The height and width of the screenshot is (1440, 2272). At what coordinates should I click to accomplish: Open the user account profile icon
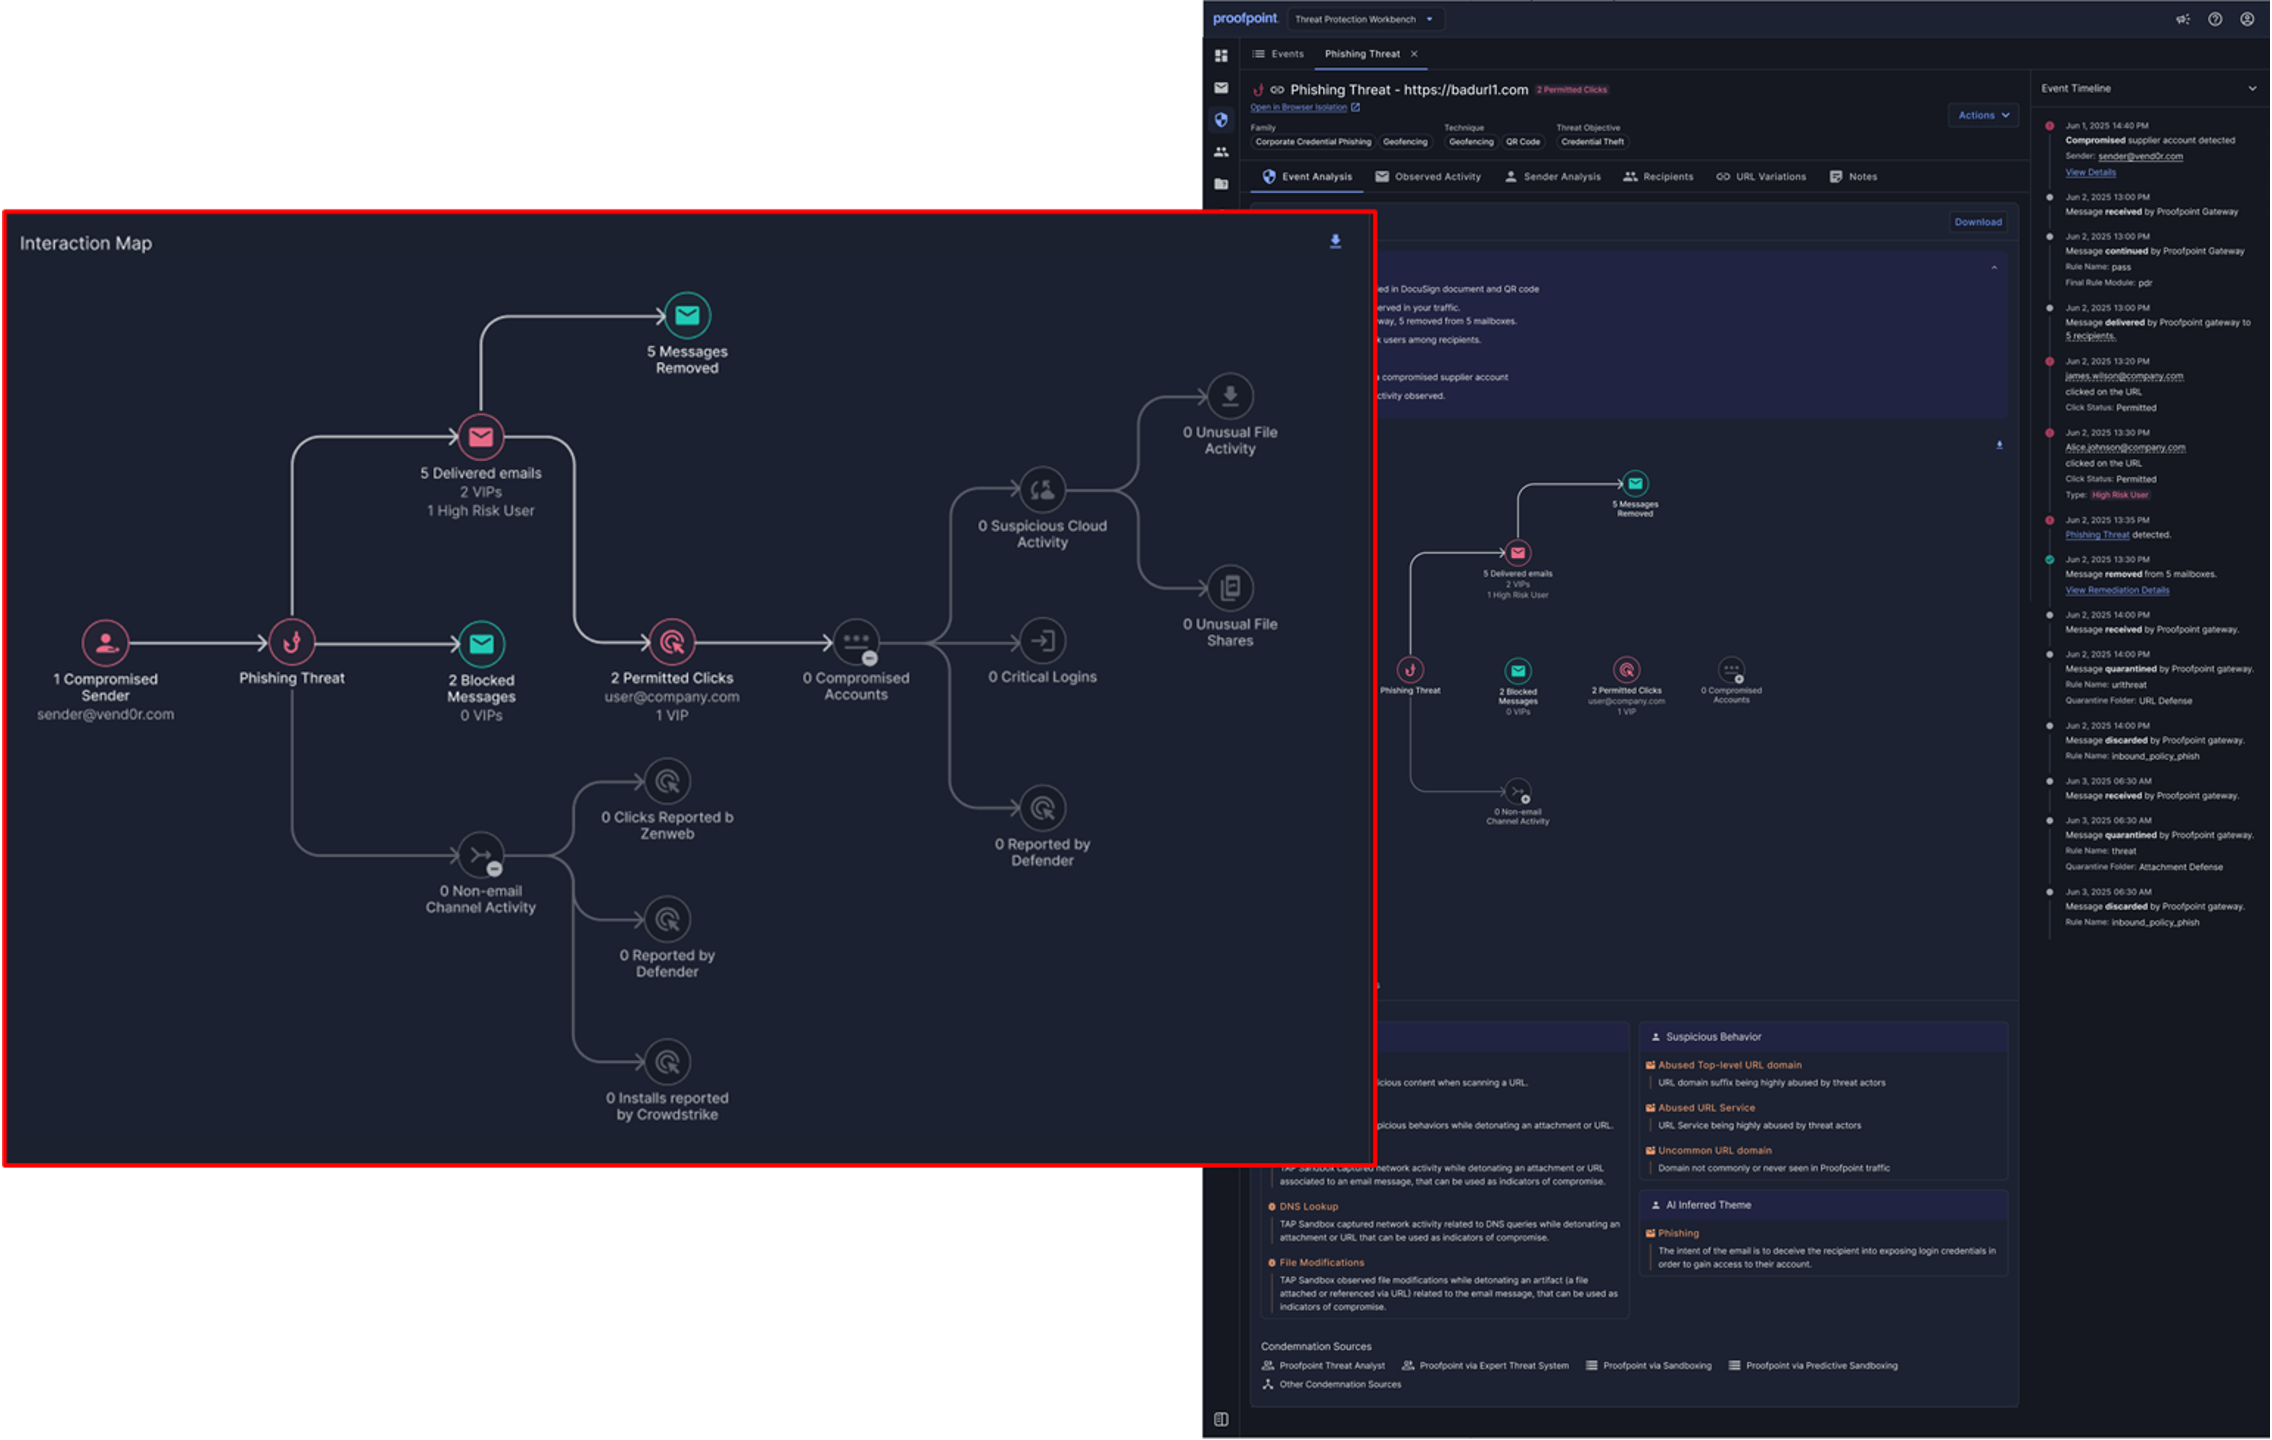pos(2247,19)
